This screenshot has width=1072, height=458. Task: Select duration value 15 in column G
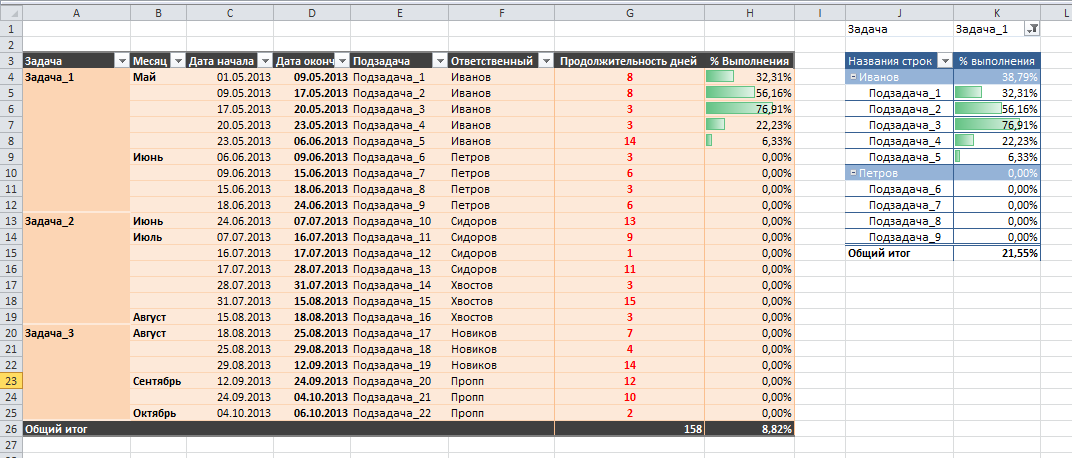click(630, 301)
